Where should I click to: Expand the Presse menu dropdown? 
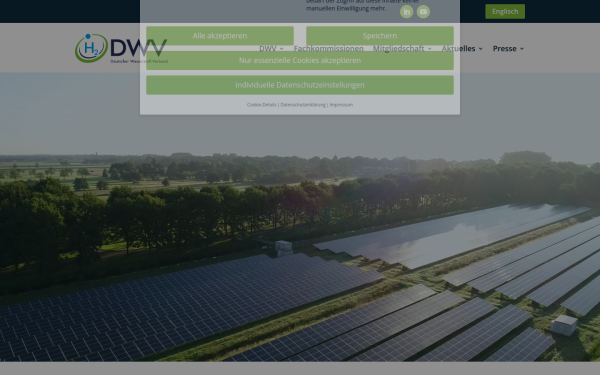[508, 49]
